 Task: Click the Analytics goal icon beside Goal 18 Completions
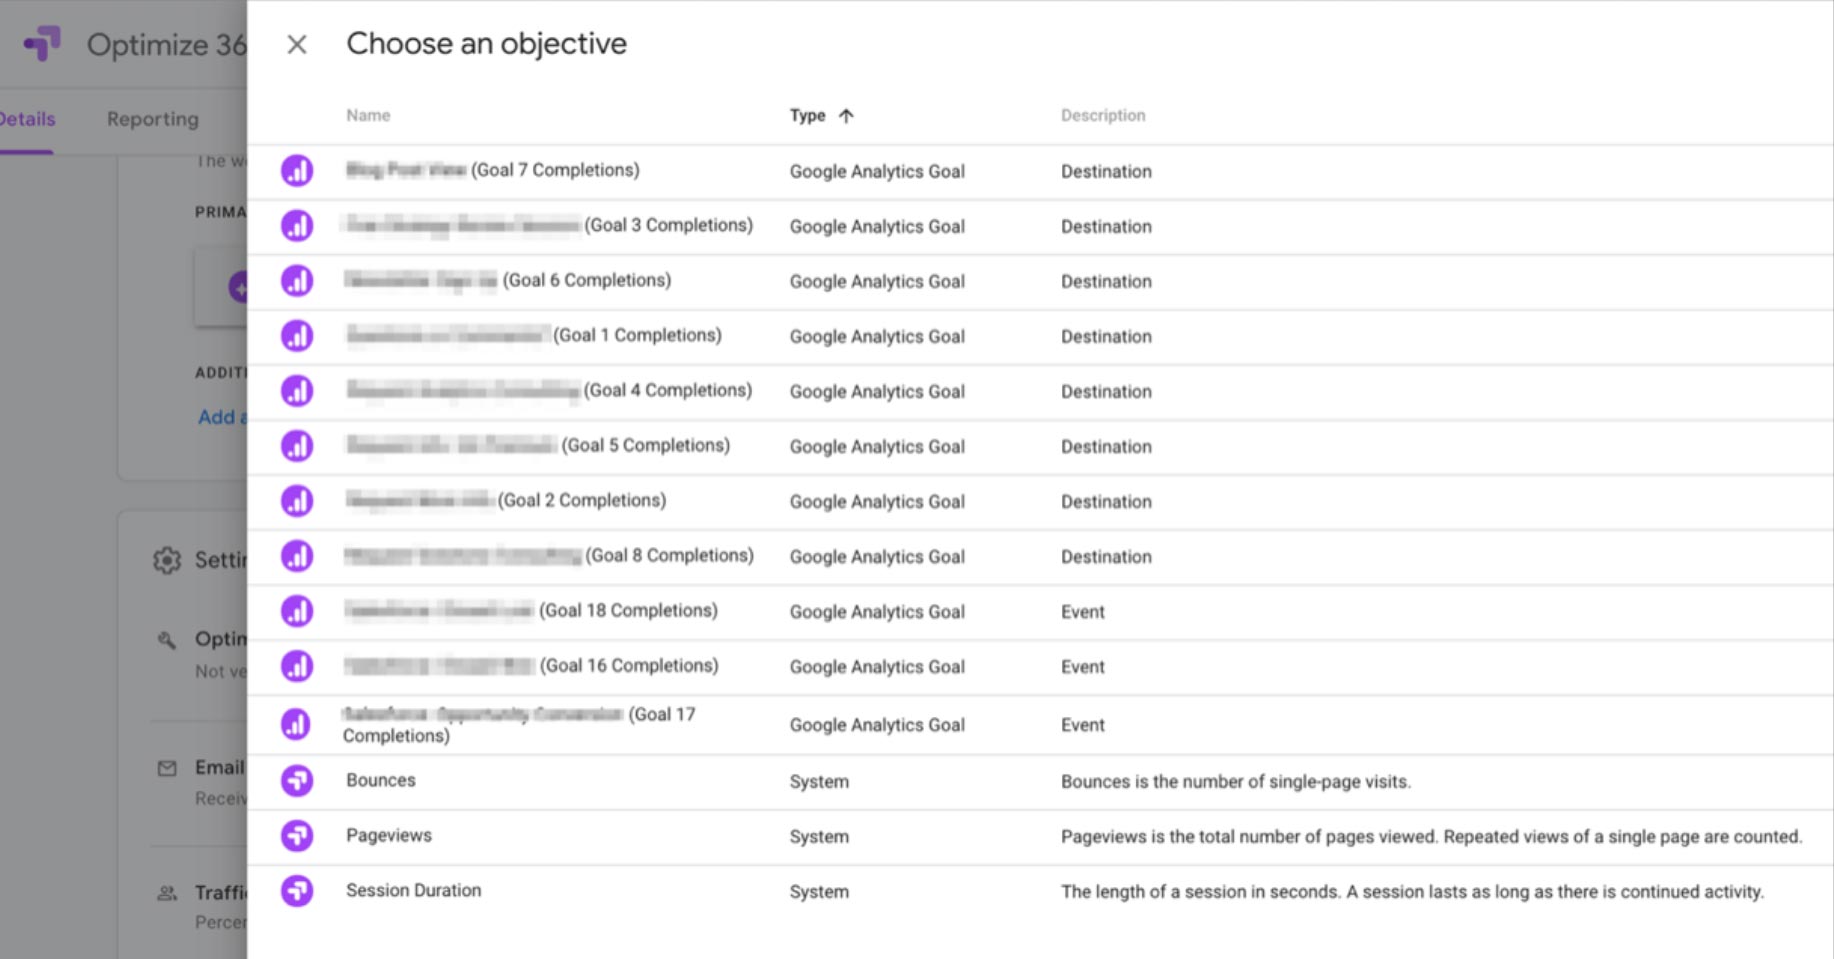pos(296,611)
